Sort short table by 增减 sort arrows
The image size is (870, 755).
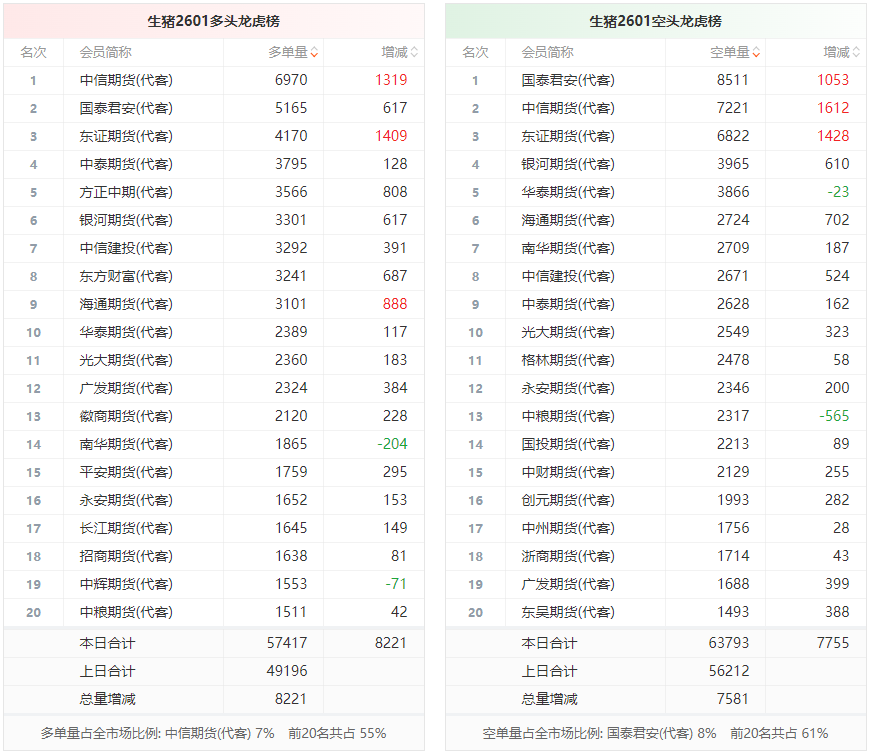[856, 53]
